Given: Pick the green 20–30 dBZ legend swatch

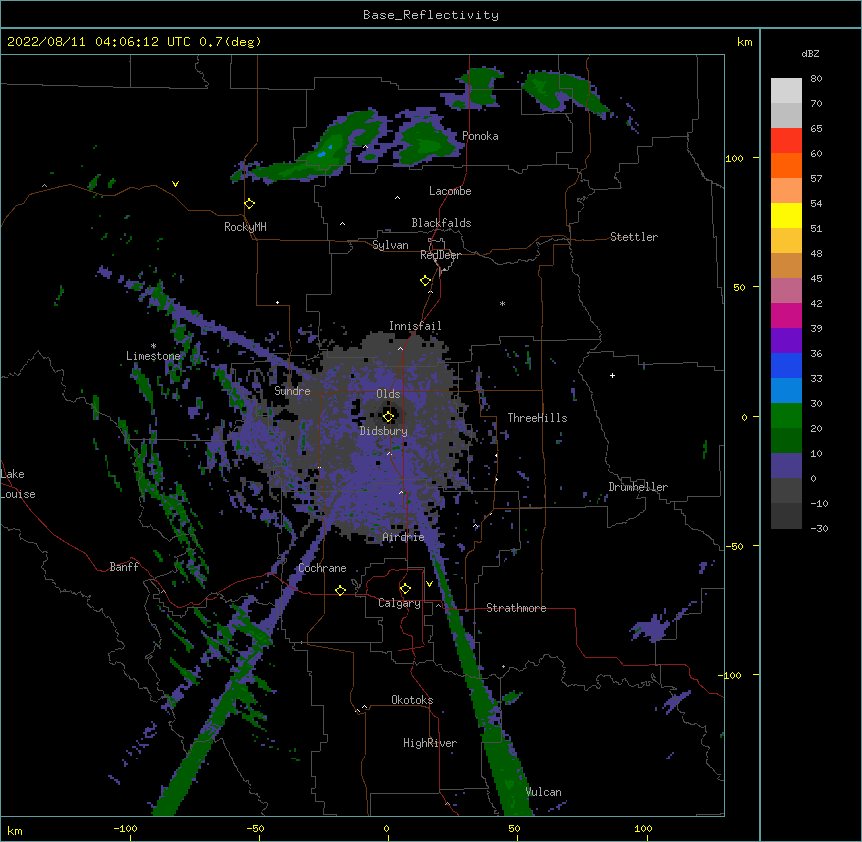Looking at the screenshot, I should pos(786,416).
